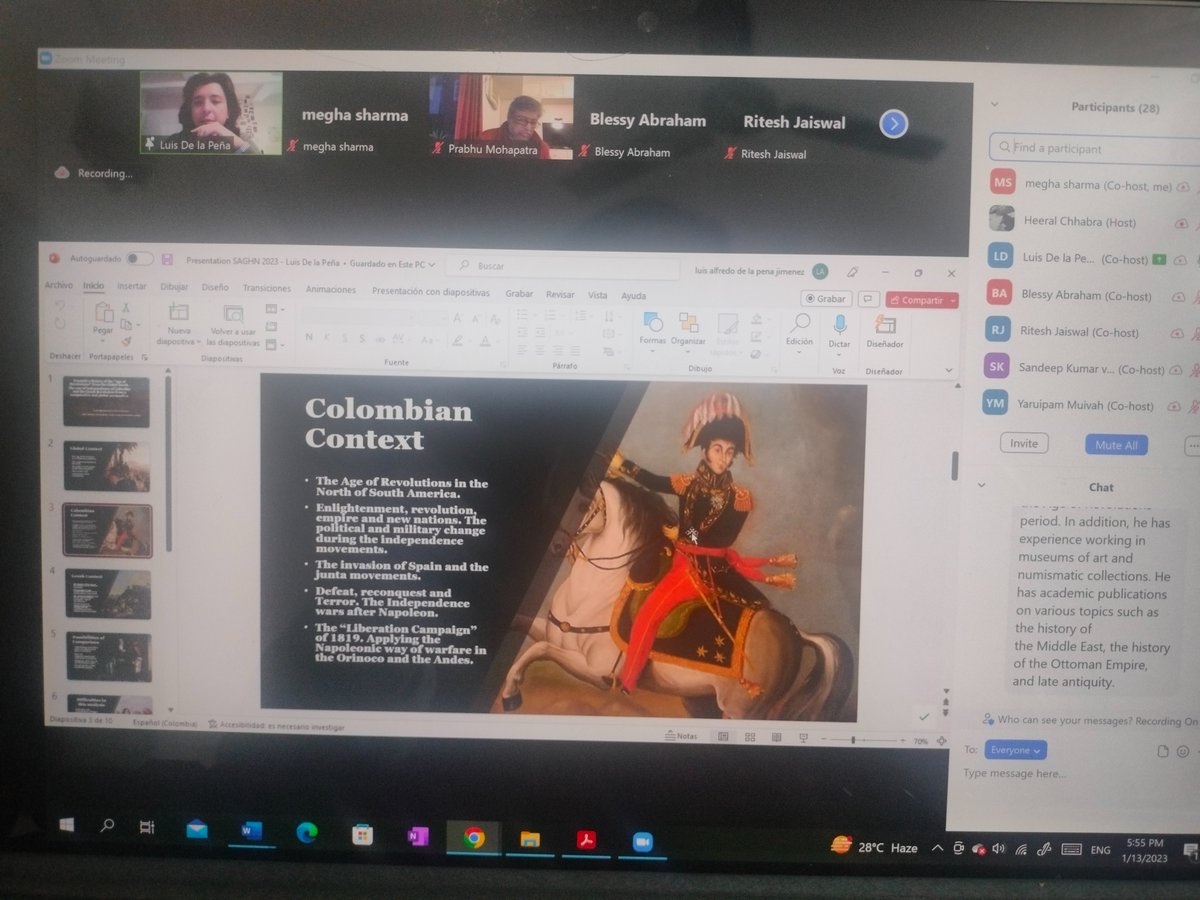The image size is (1200, 900).
Task: Open the Portapapeles dialog launcher
Action: click(144, 357)
